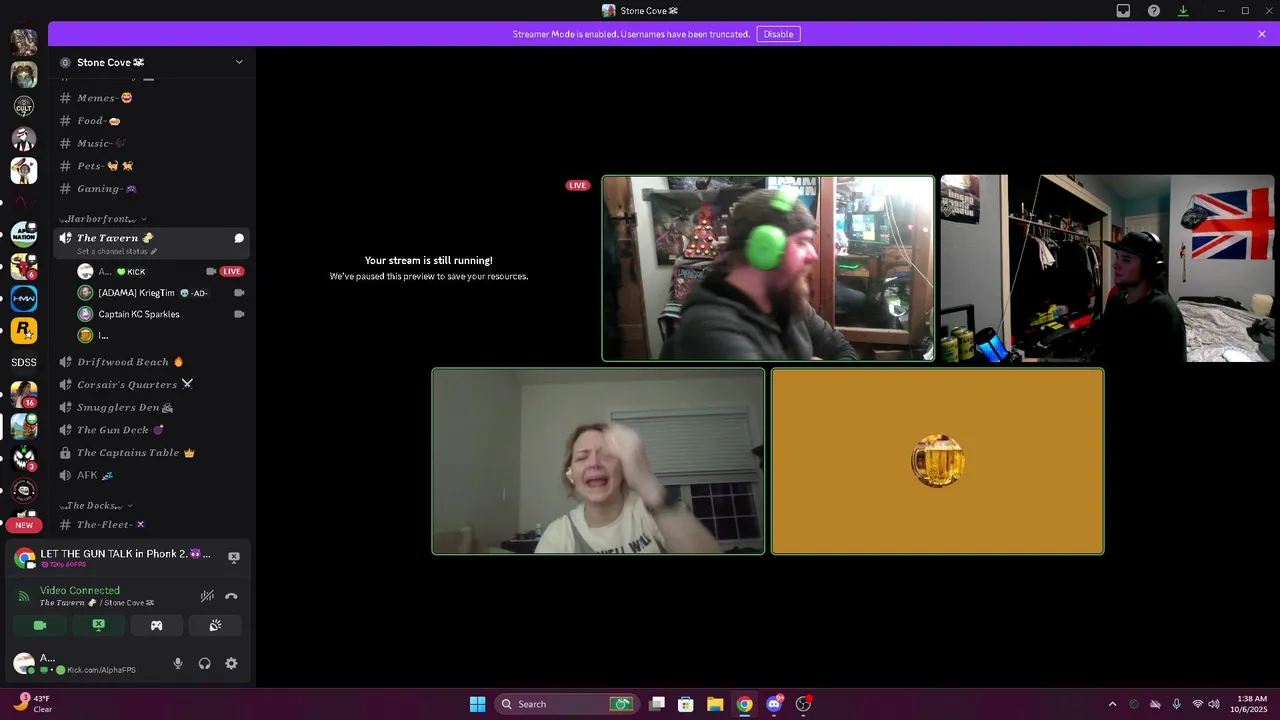Open The Tavern text chat bubble icon

coord(239,238)
